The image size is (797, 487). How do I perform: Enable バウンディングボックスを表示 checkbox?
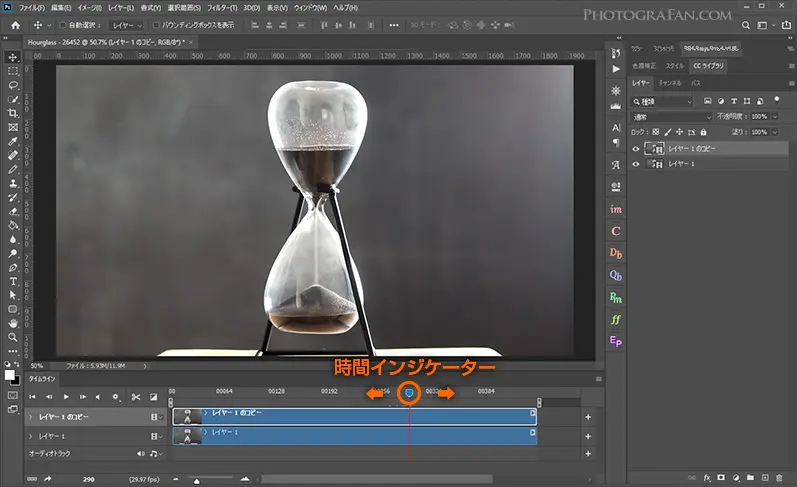pos(156,25)
